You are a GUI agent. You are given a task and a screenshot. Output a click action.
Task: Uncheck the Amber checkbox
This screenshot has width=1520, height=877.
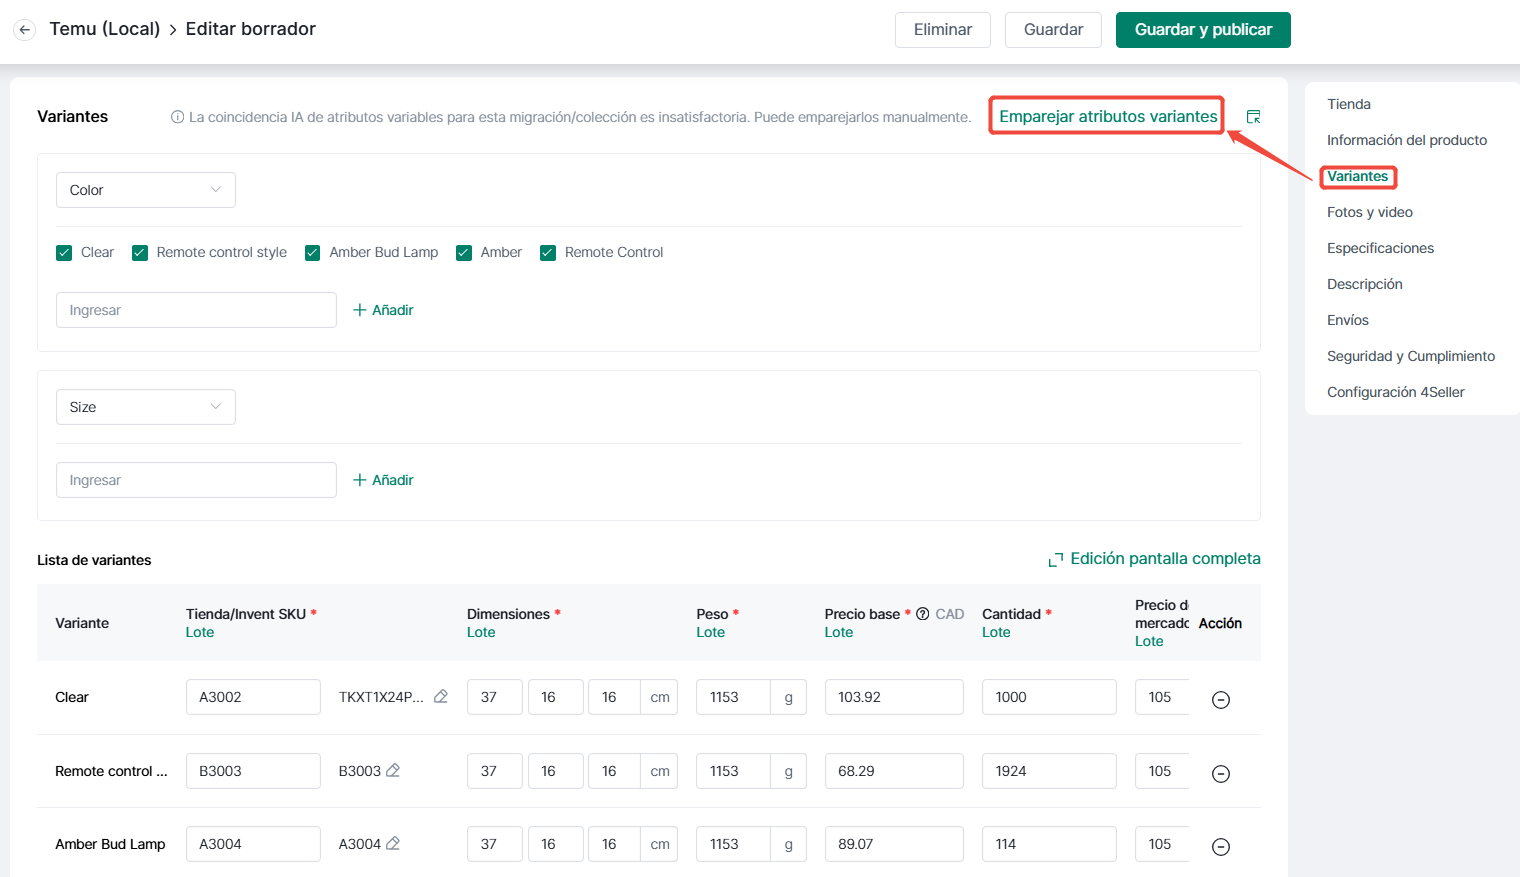[464, 253]
